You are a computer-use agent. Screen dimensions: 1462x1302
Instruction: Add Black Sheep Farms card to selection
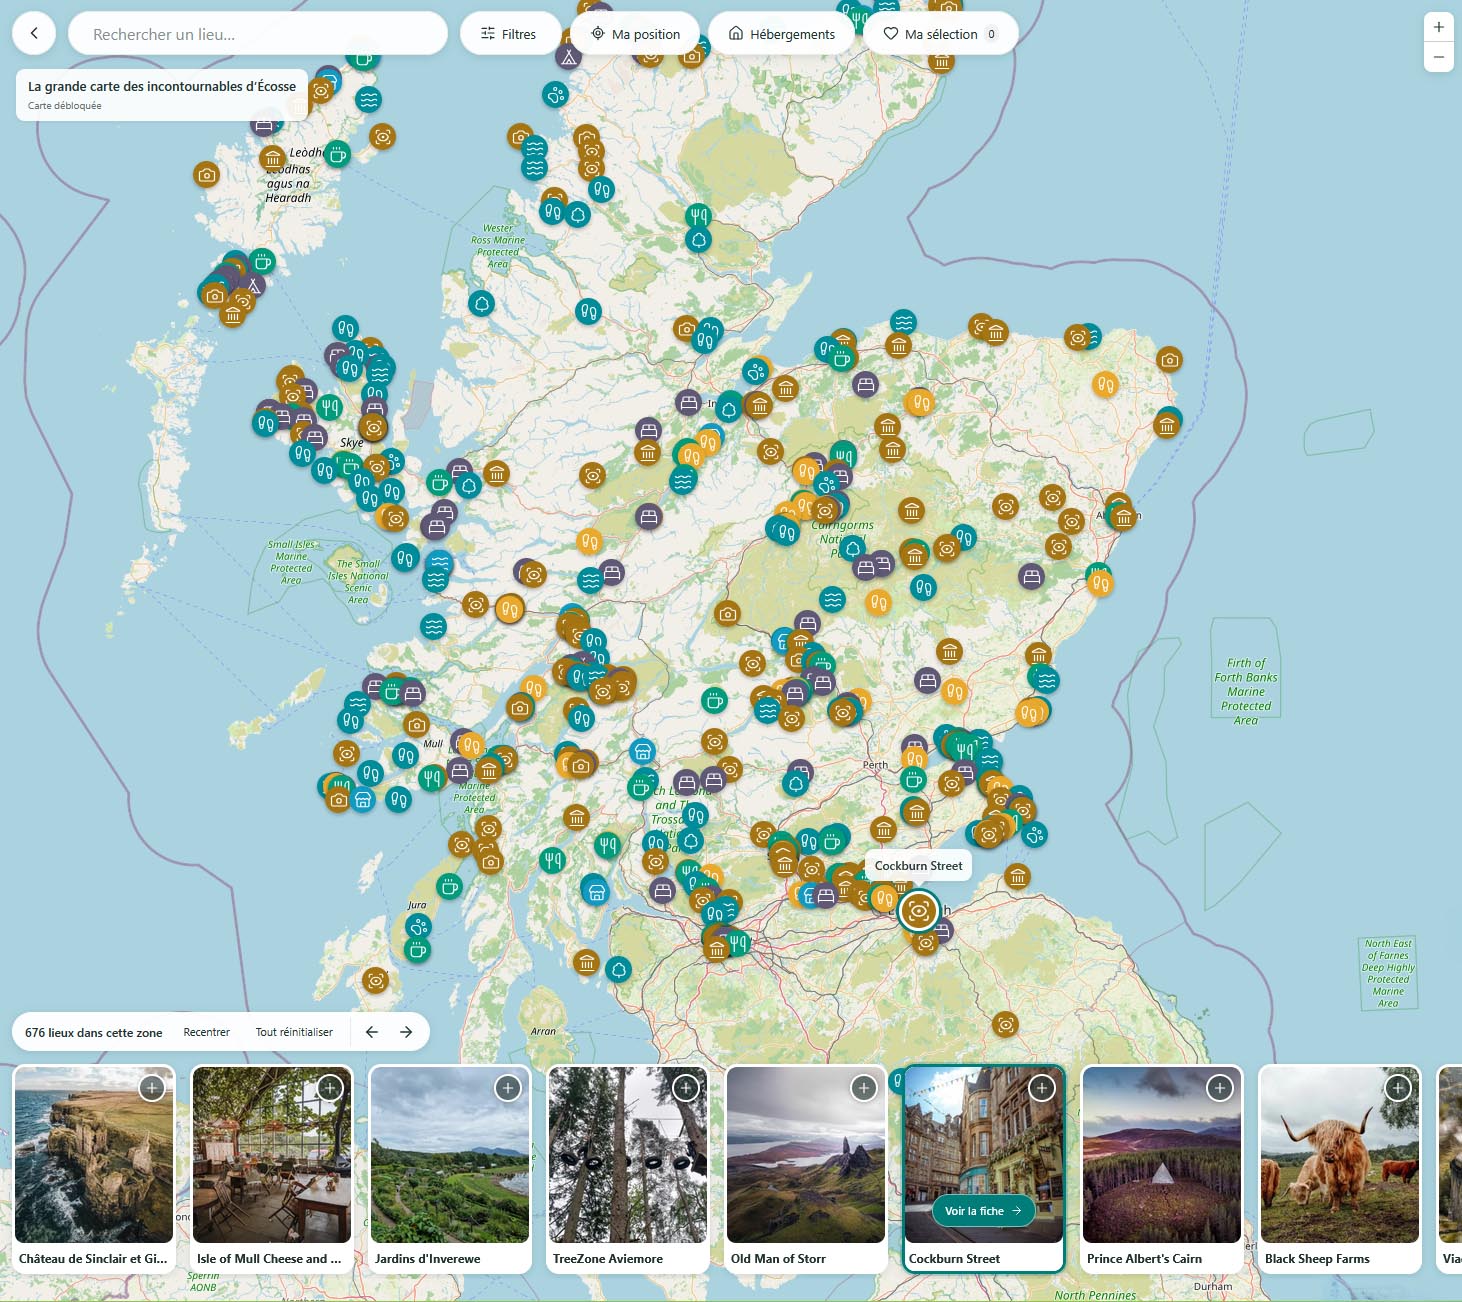coord(1398,1088)
